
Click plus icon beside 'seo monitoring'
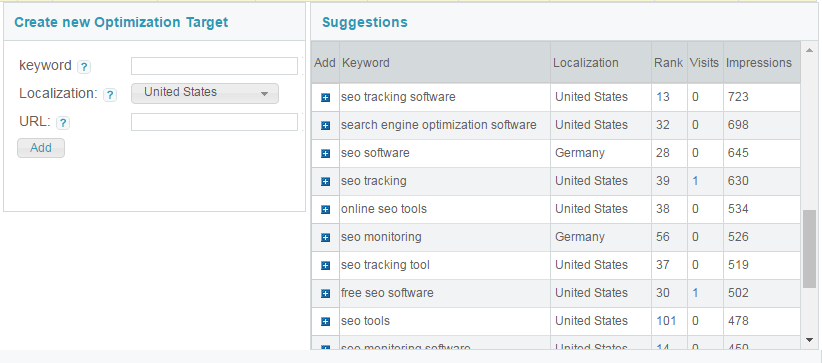coord(325,238)
